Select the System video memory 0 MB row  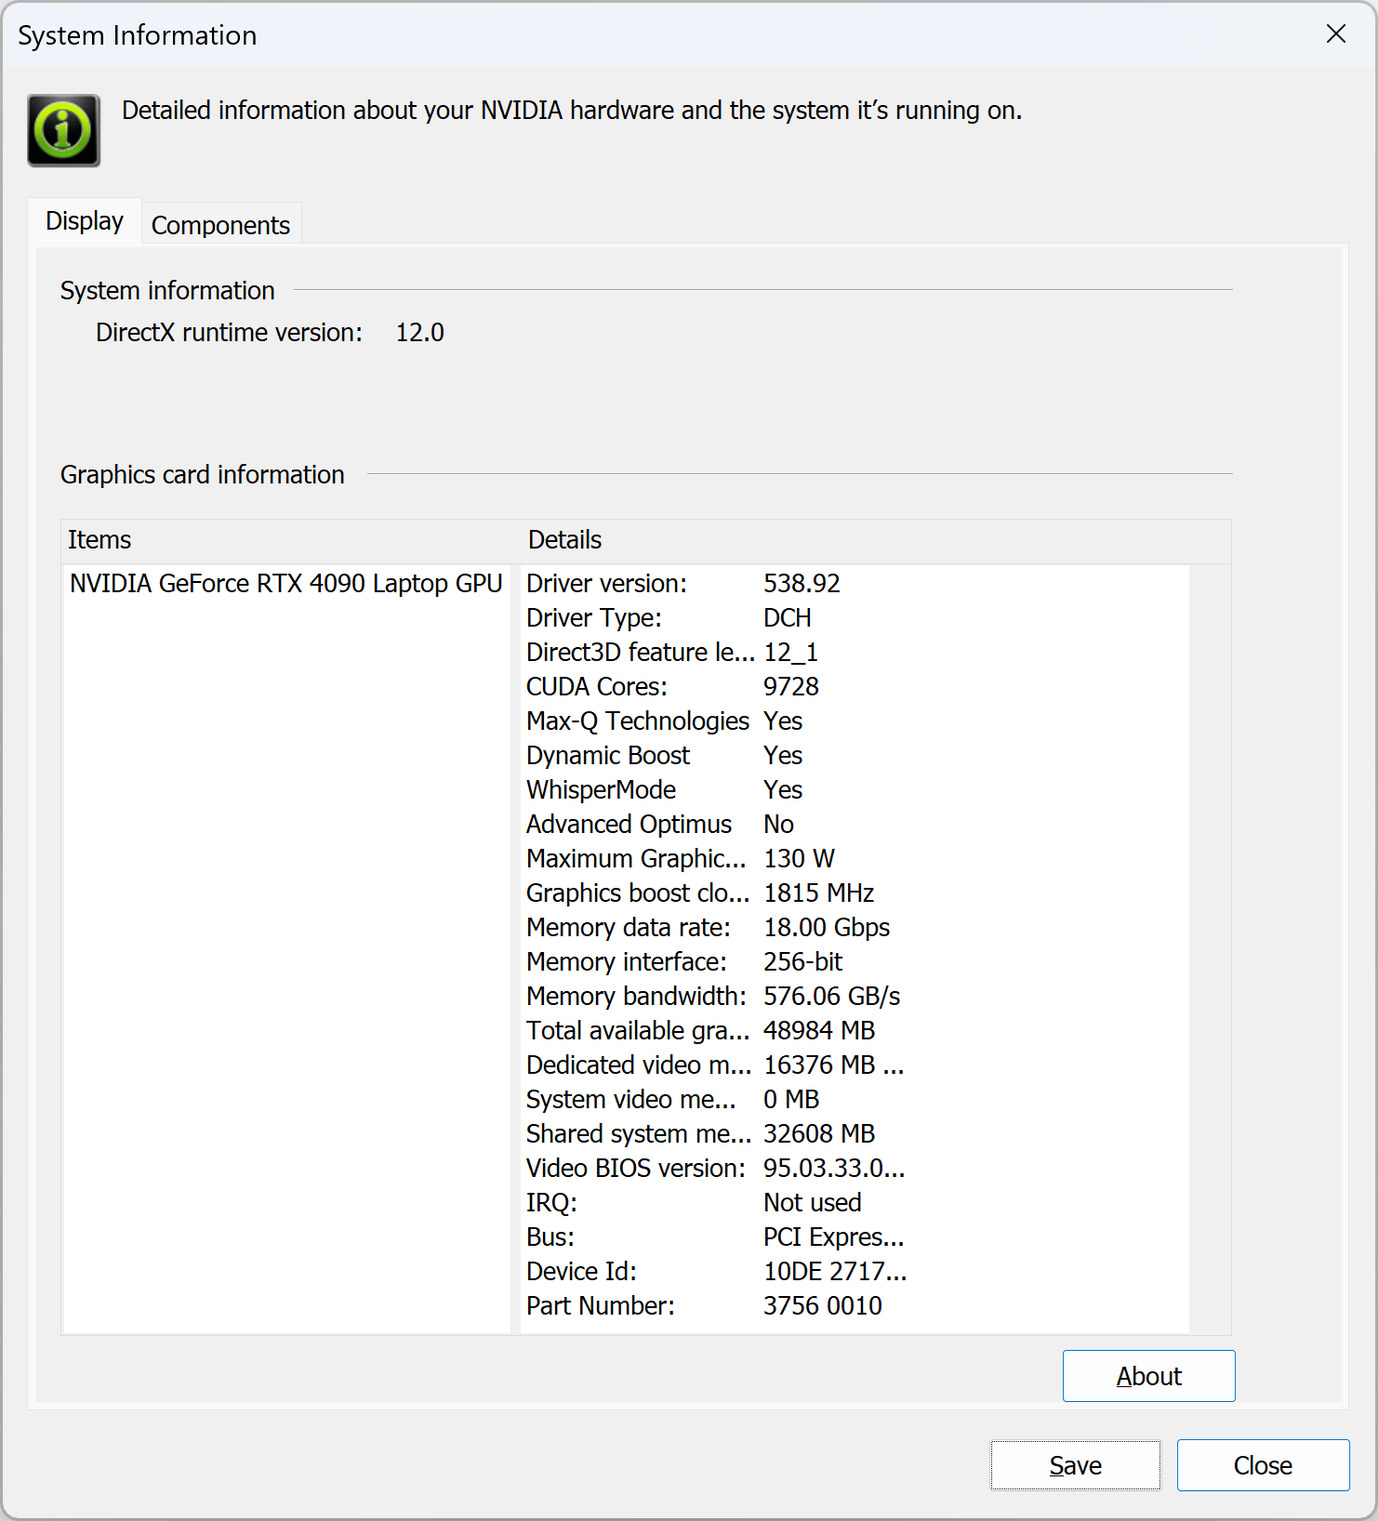pyautogui.click(x=855, y=1099)
